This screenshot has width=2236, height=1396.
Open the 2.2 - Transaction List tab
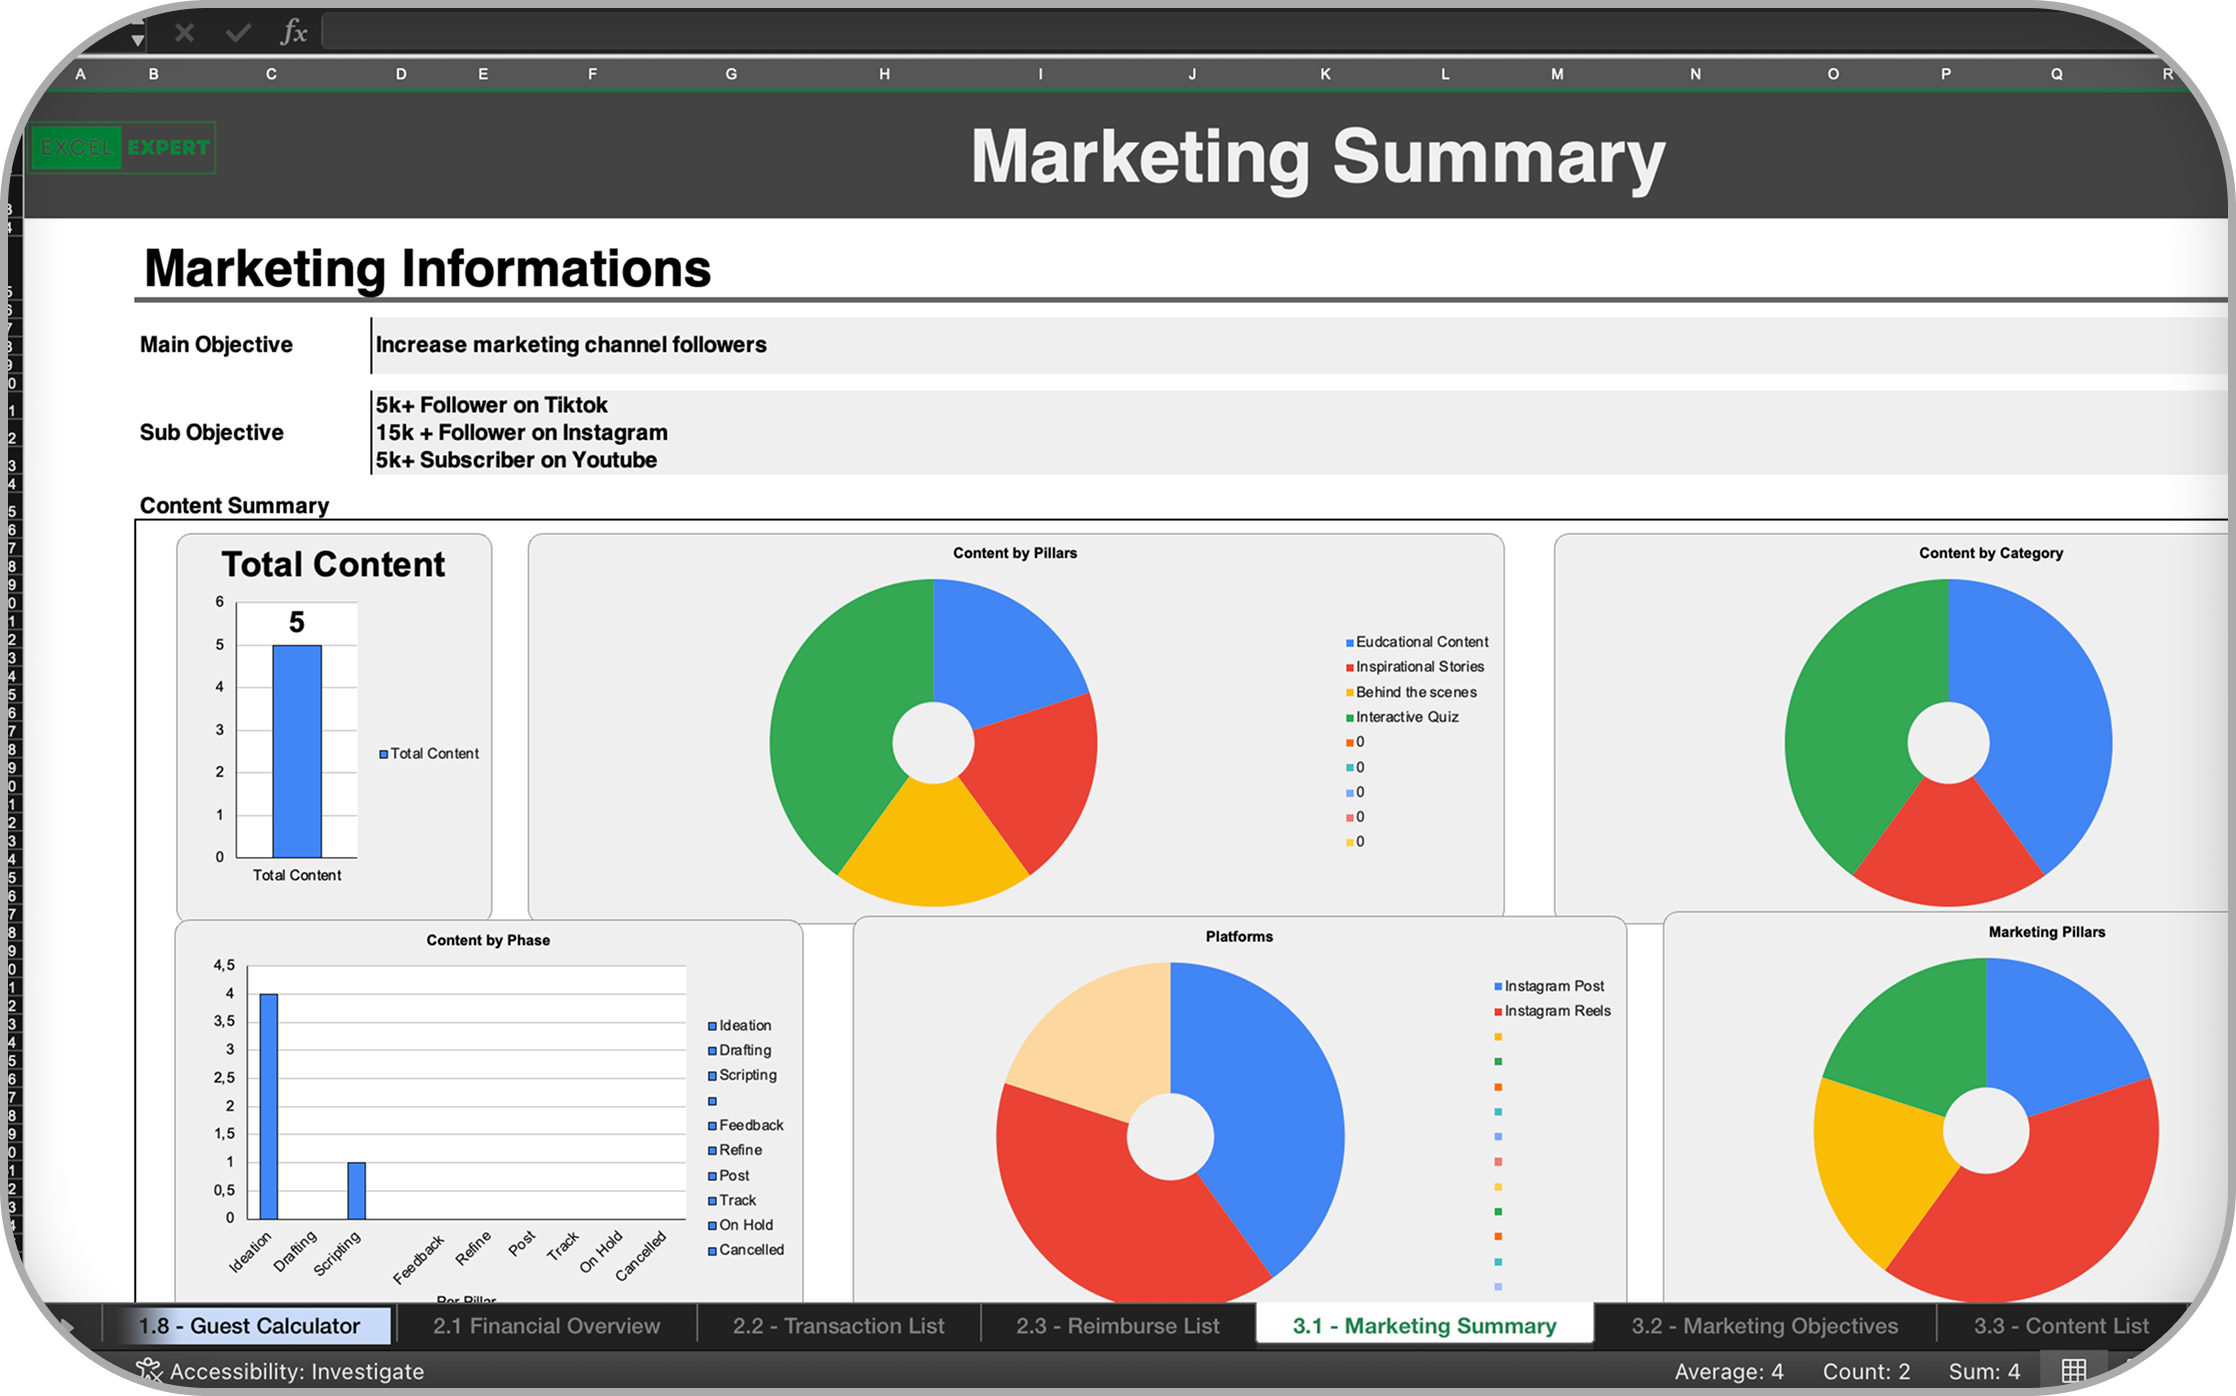(x=838, y=1326)
